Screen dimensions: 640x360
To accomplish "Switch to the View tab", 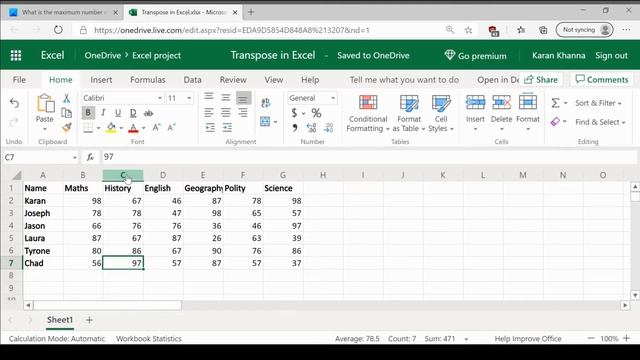I will pyautogui.click(x=273, y=80).
